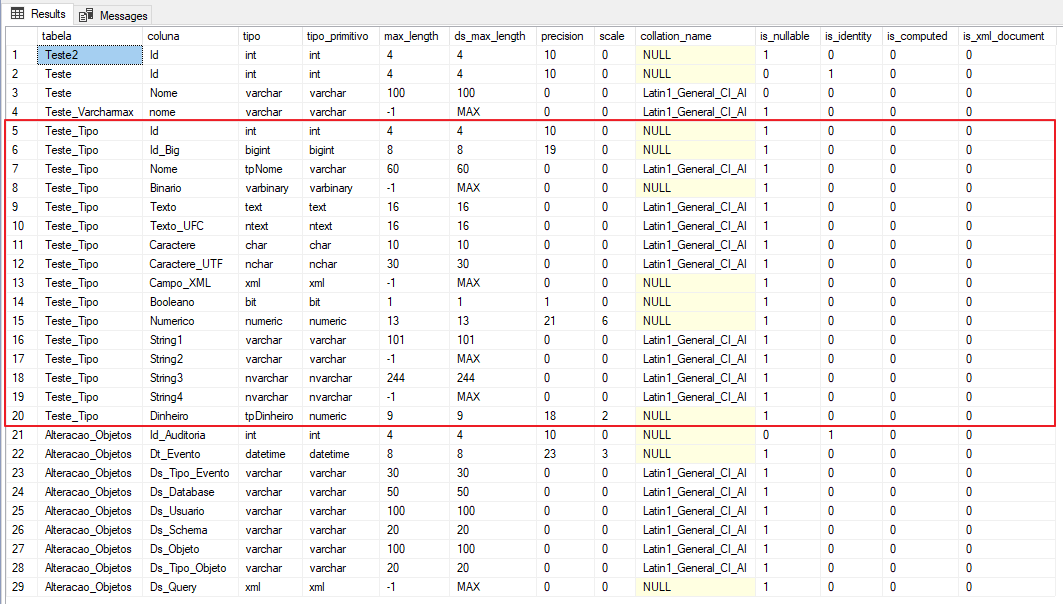Click the 'ds_max_length' column header
Image resolution: width=1063 pixels, height=604 pixels.
(493, 36)
